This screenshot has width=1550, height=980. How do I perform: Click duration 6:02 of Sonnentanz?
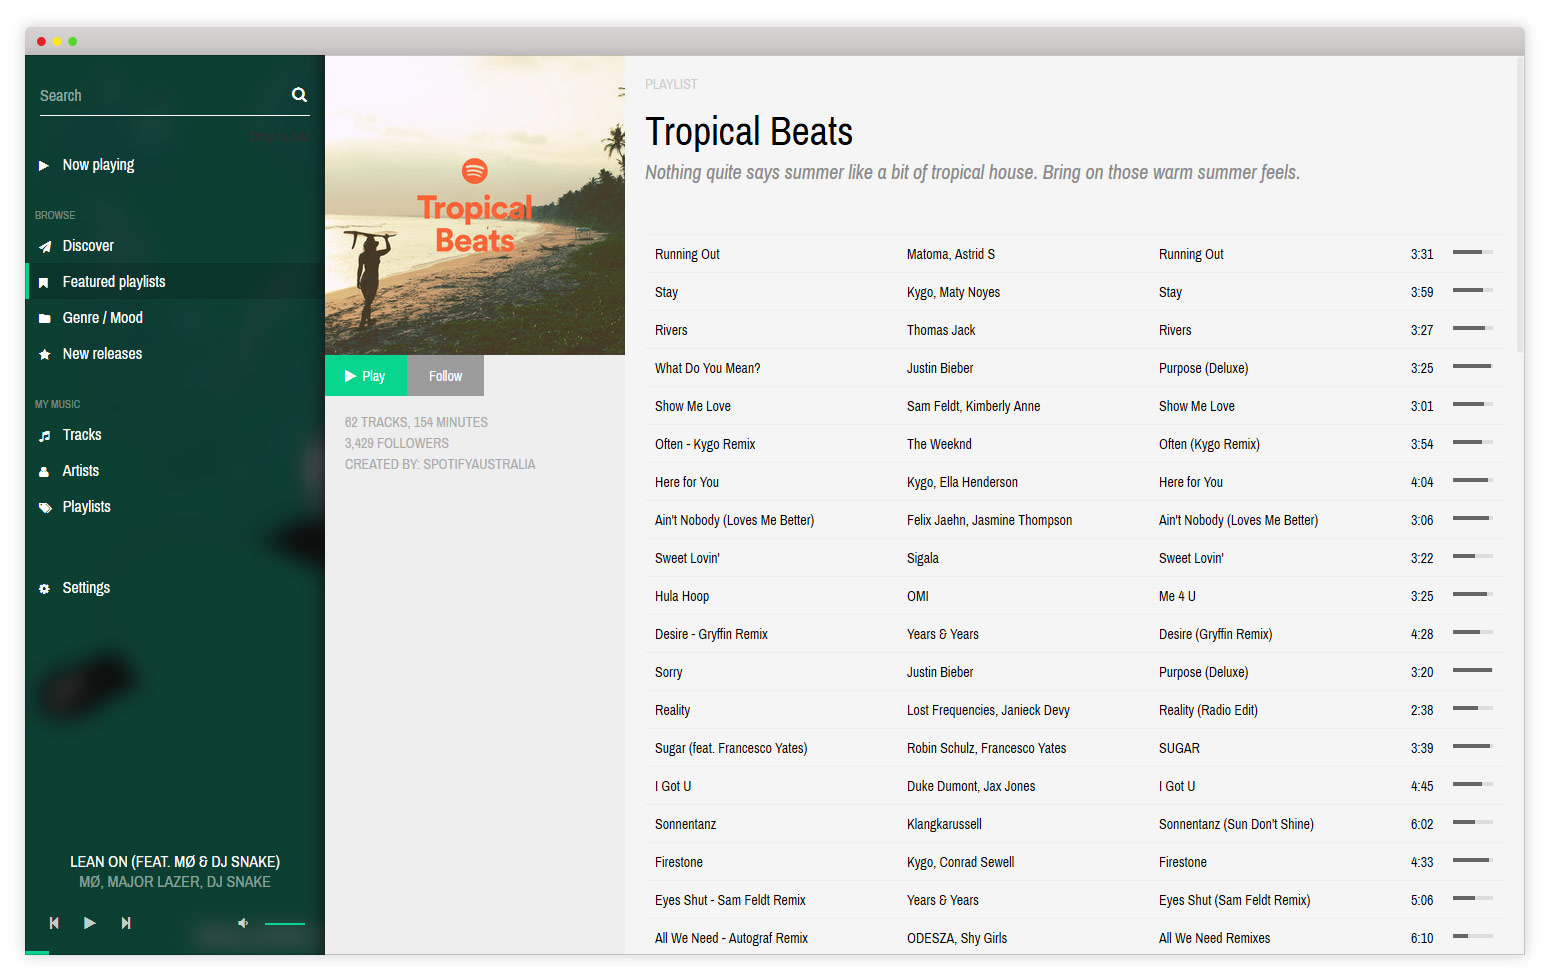pos(1422,824)
